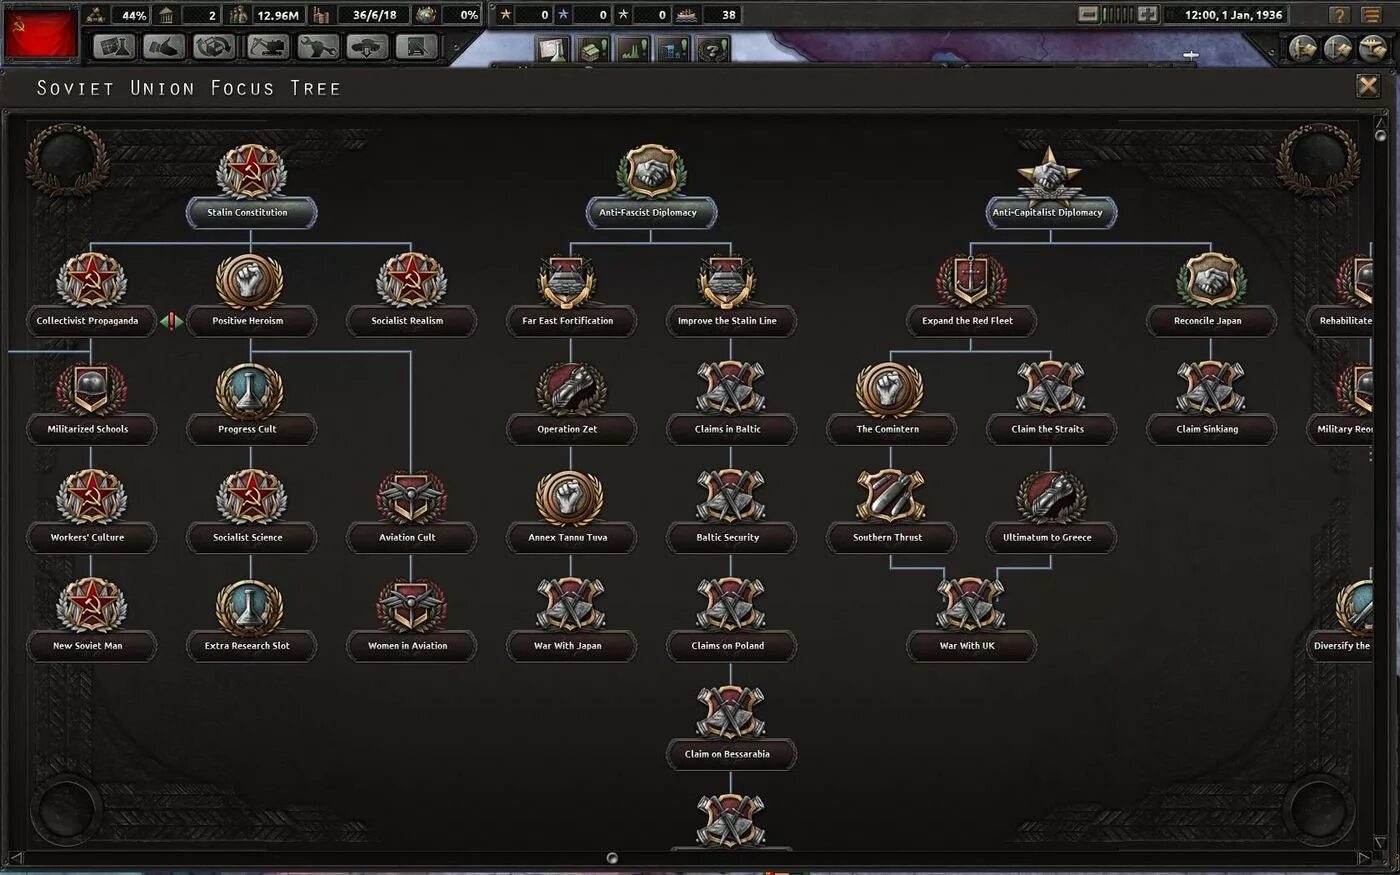
Task: Close the Soviet Union Focus Tree window
Action: click(x=1368, y=86)
